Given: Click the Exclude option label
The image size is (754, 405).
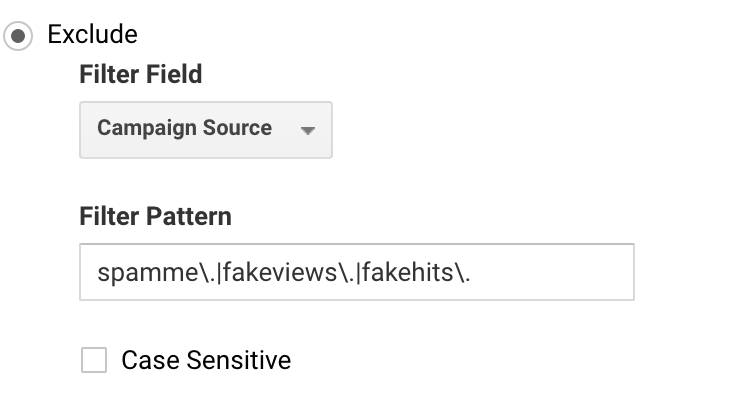Looking at the screenshot, I should 92,35.
